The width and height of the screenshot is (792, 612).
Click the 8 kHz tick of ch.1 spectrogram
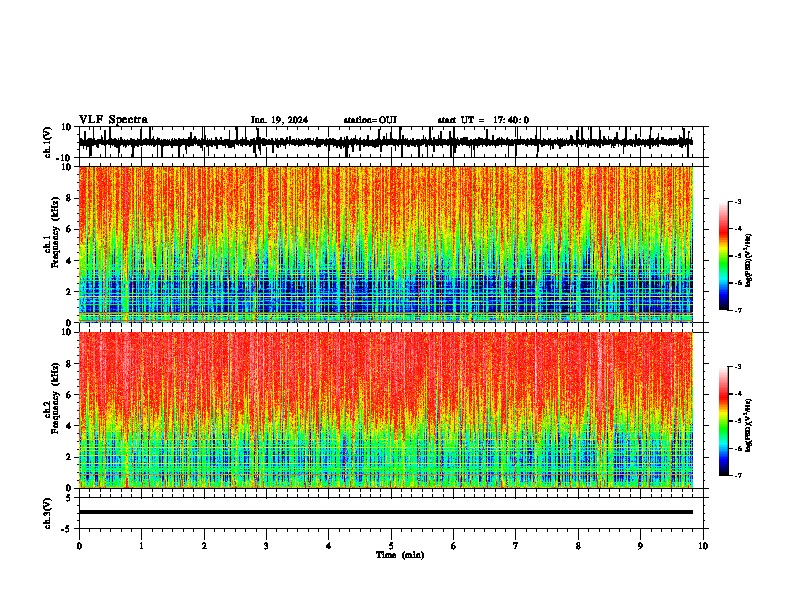69,198
